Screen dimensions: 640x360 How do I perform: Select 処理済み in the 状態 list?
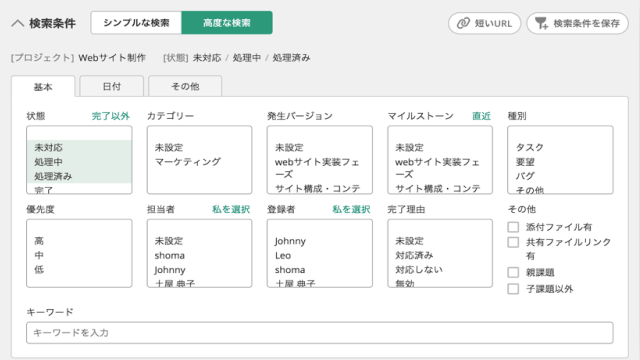pyautogui.click(x=79, y=176)
